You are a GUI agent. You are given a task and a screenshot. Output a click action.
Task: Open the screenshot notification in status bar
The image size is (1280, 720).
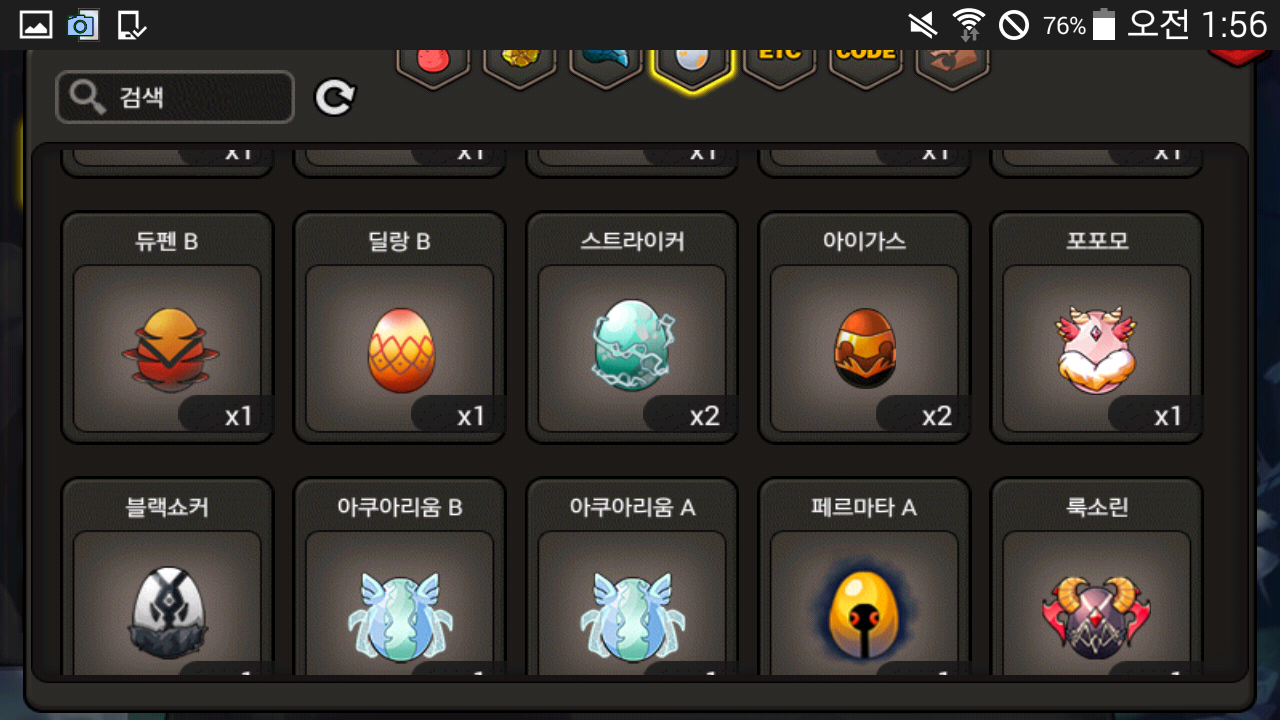(83, 25)
